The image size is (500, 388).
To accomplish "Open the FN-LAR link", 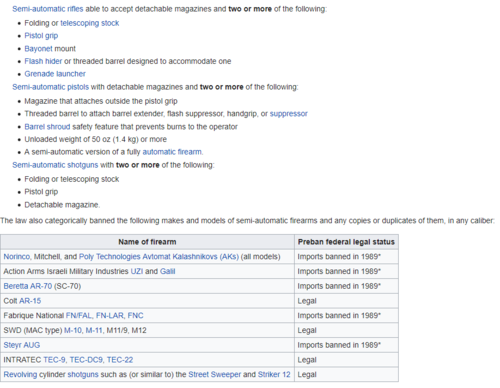I will pyautogui.click(x=110, y=315).
